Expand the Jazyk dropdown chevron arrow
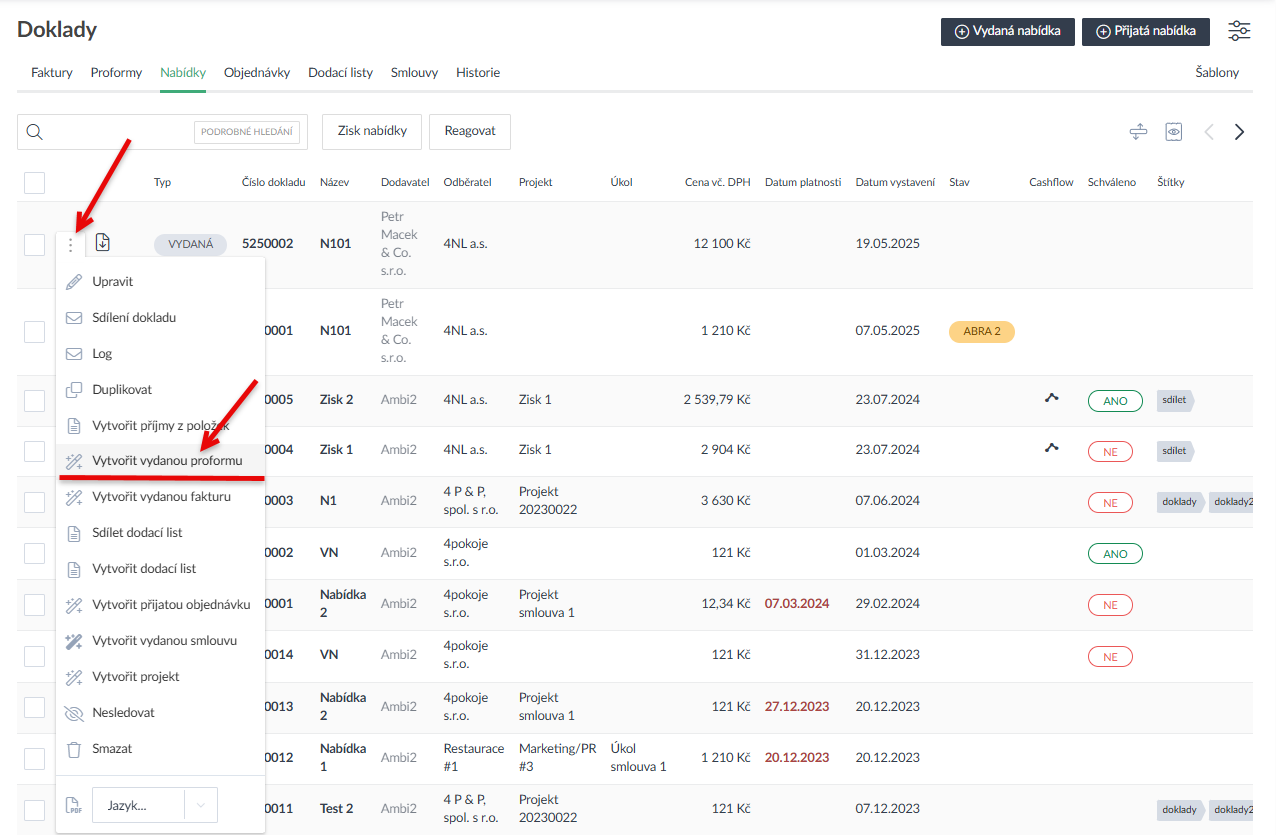 (201, 806)
